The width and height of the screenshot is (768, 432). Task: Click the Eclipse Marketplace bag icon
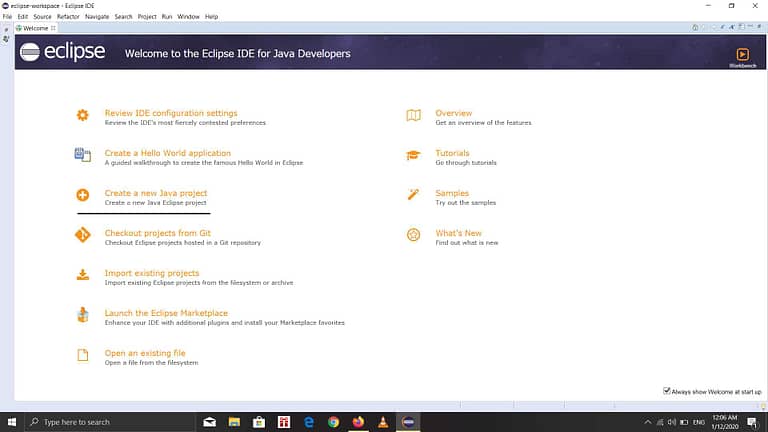83,314
